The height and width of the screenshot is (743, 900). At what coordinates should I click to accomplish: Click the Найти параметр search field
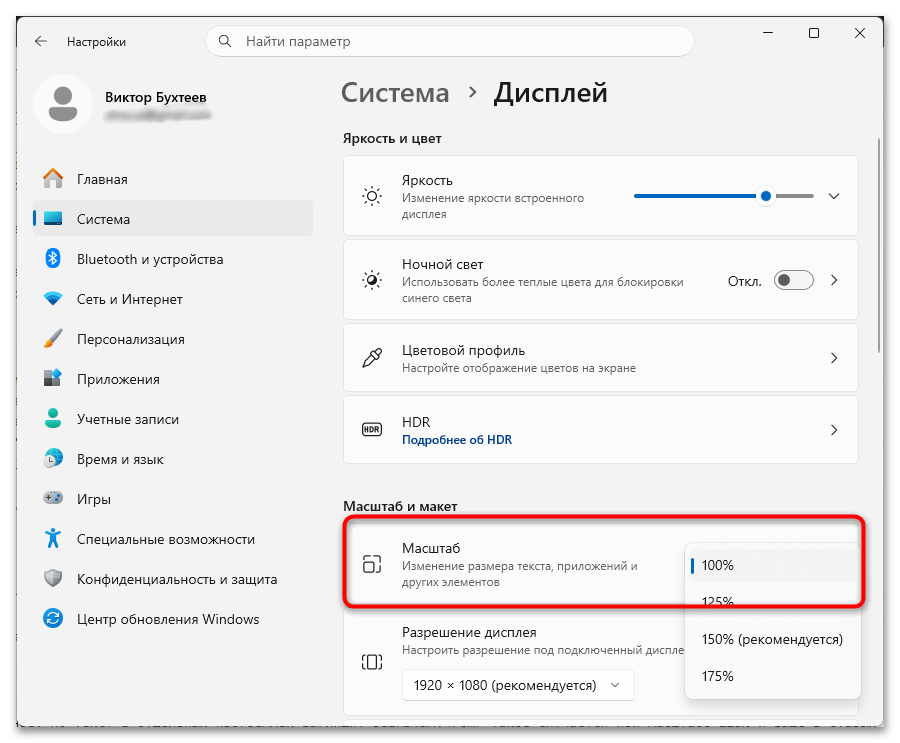click(450, 41)
